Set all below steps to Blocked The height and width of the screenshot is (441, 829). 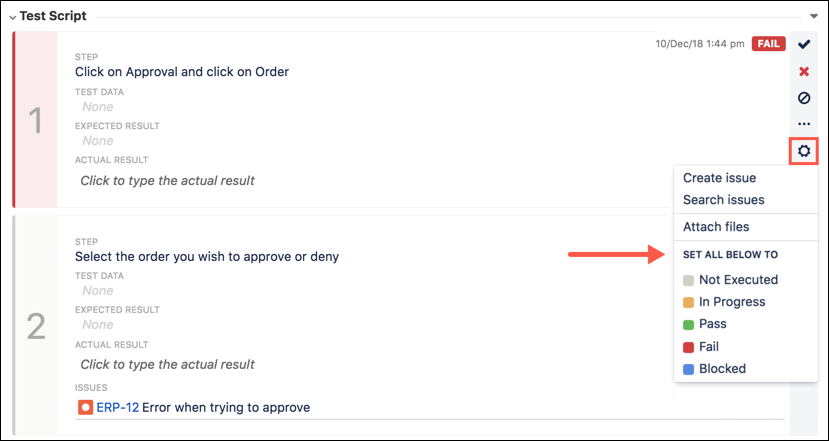click(x=722, y=369)
